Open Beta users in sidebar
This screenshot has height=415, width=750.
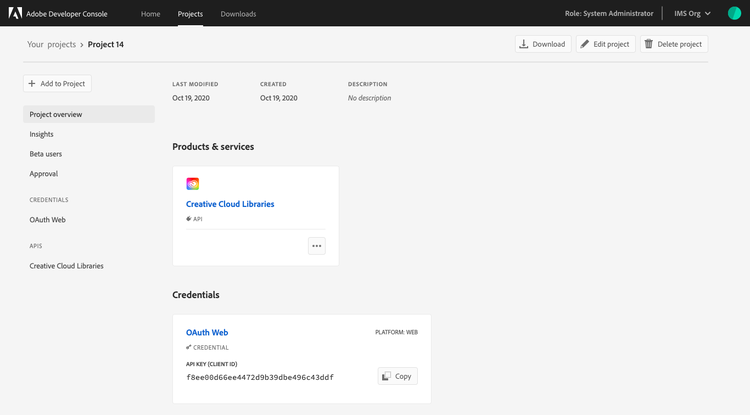pos(46,154)
